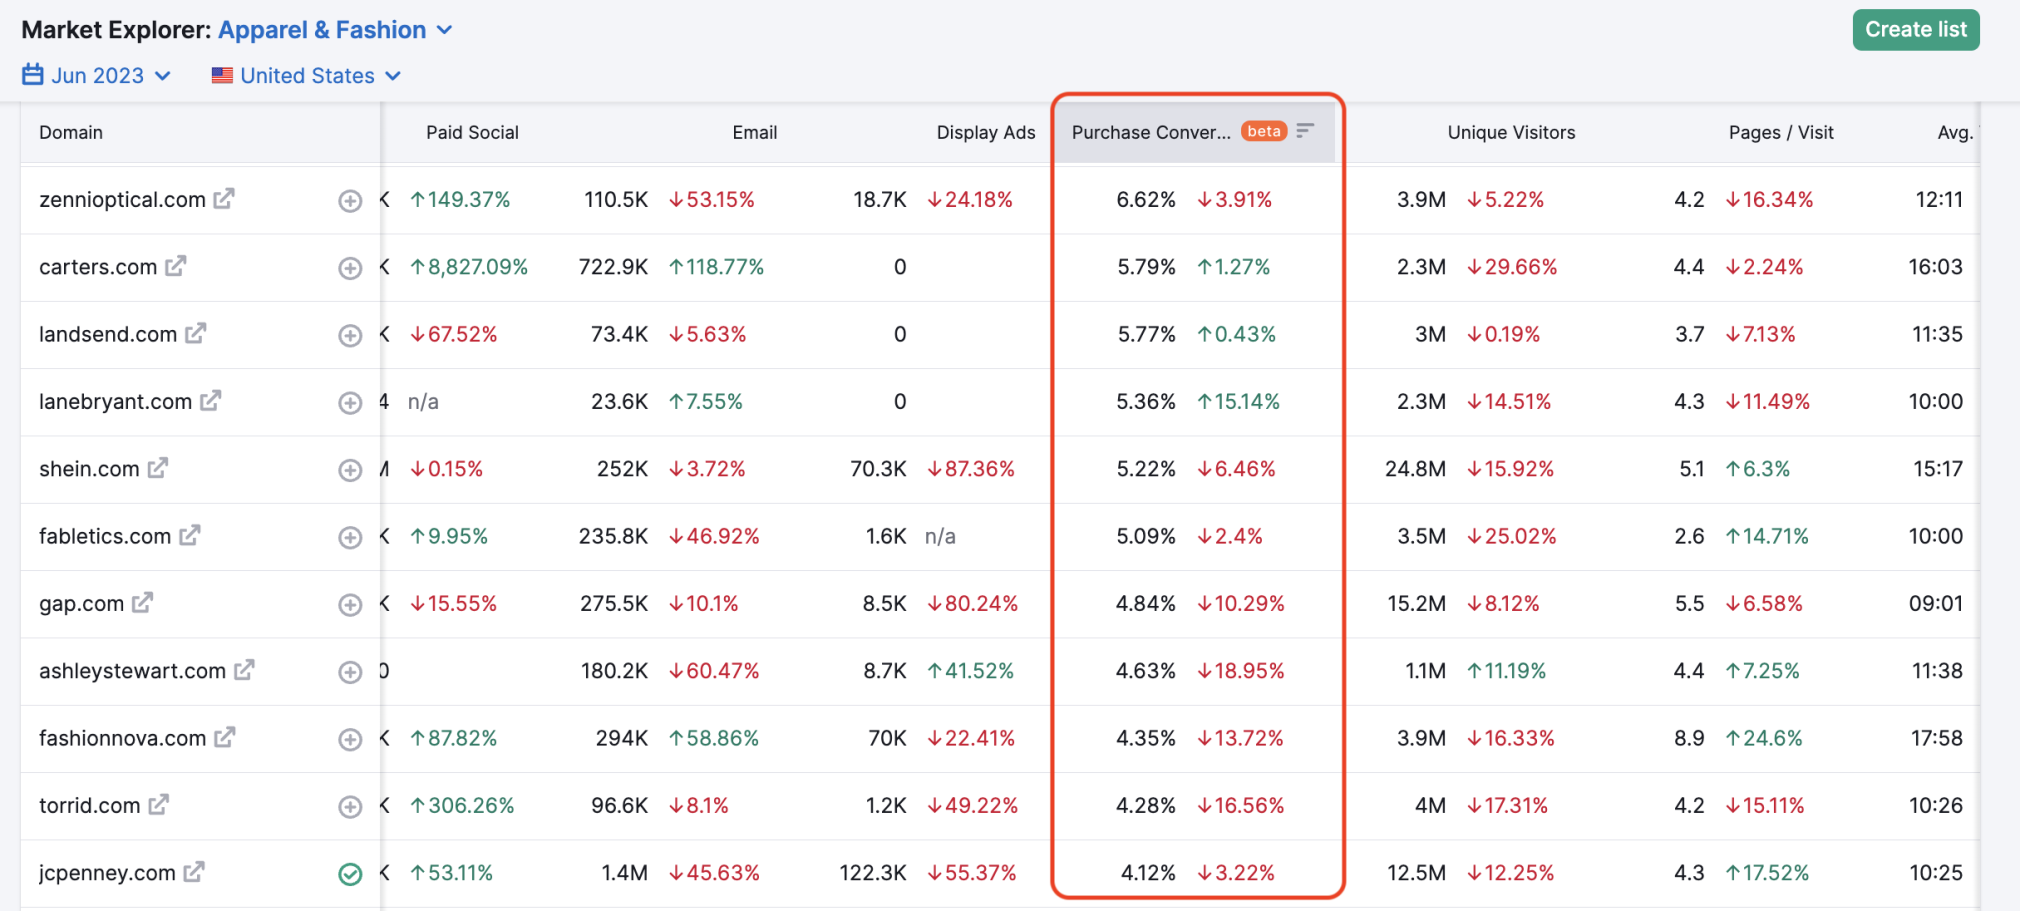Open external link icon for torrid.com
This screenshot has height=911, width=2020.
(x=159, y=803)
